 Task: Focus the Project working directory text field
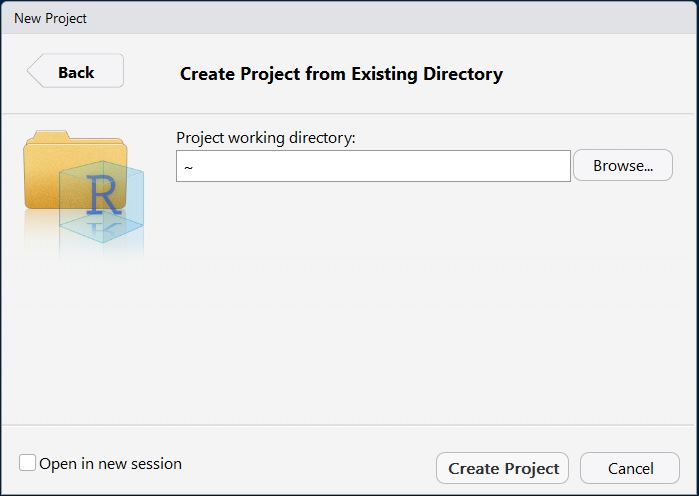click(x=373, y=166)
